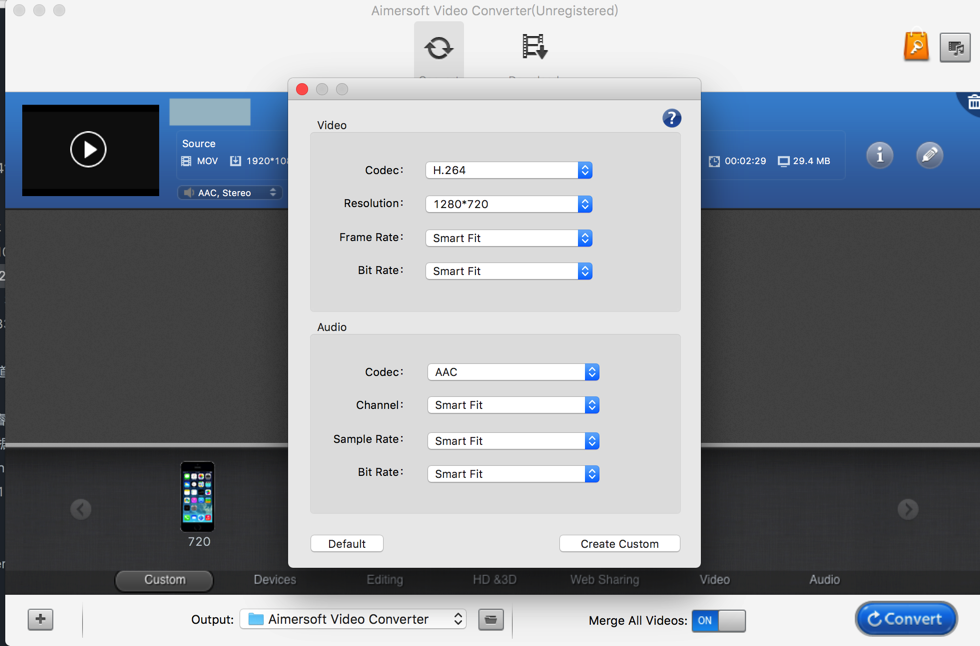980x646 pixels.
Task: Click the add file plus button
Action: 41,619
